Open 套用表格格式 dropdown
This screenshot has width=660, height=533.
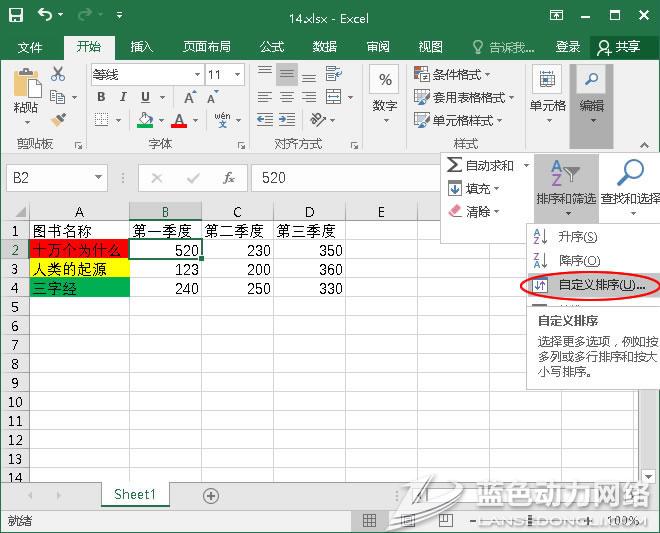tap(464, 98)
